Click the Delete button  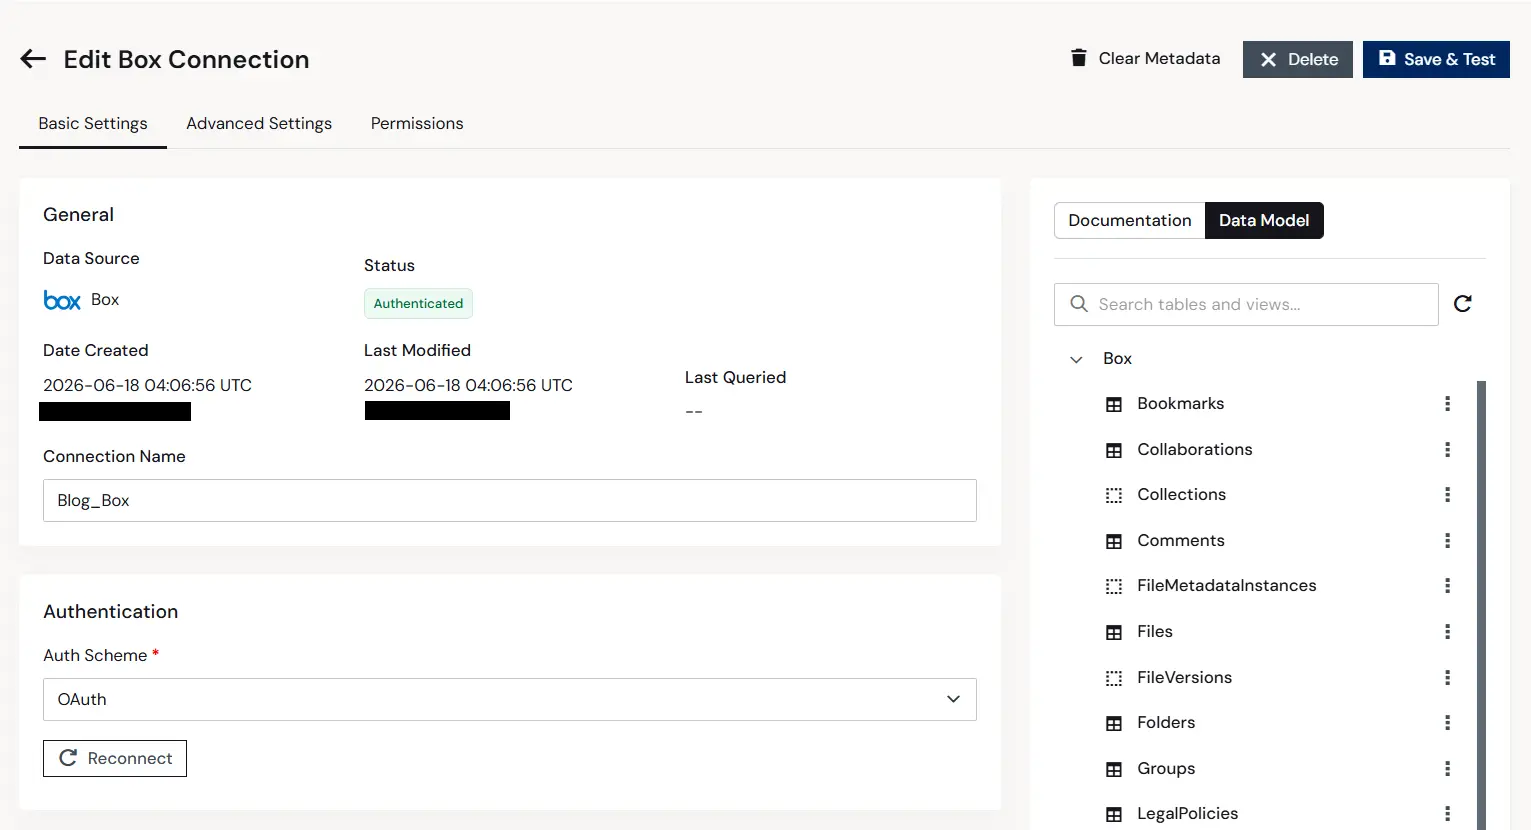(x=1298, y=60)
